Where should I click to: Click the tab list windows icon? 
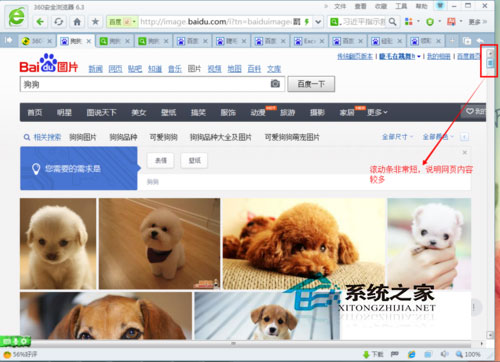[467, 41]
